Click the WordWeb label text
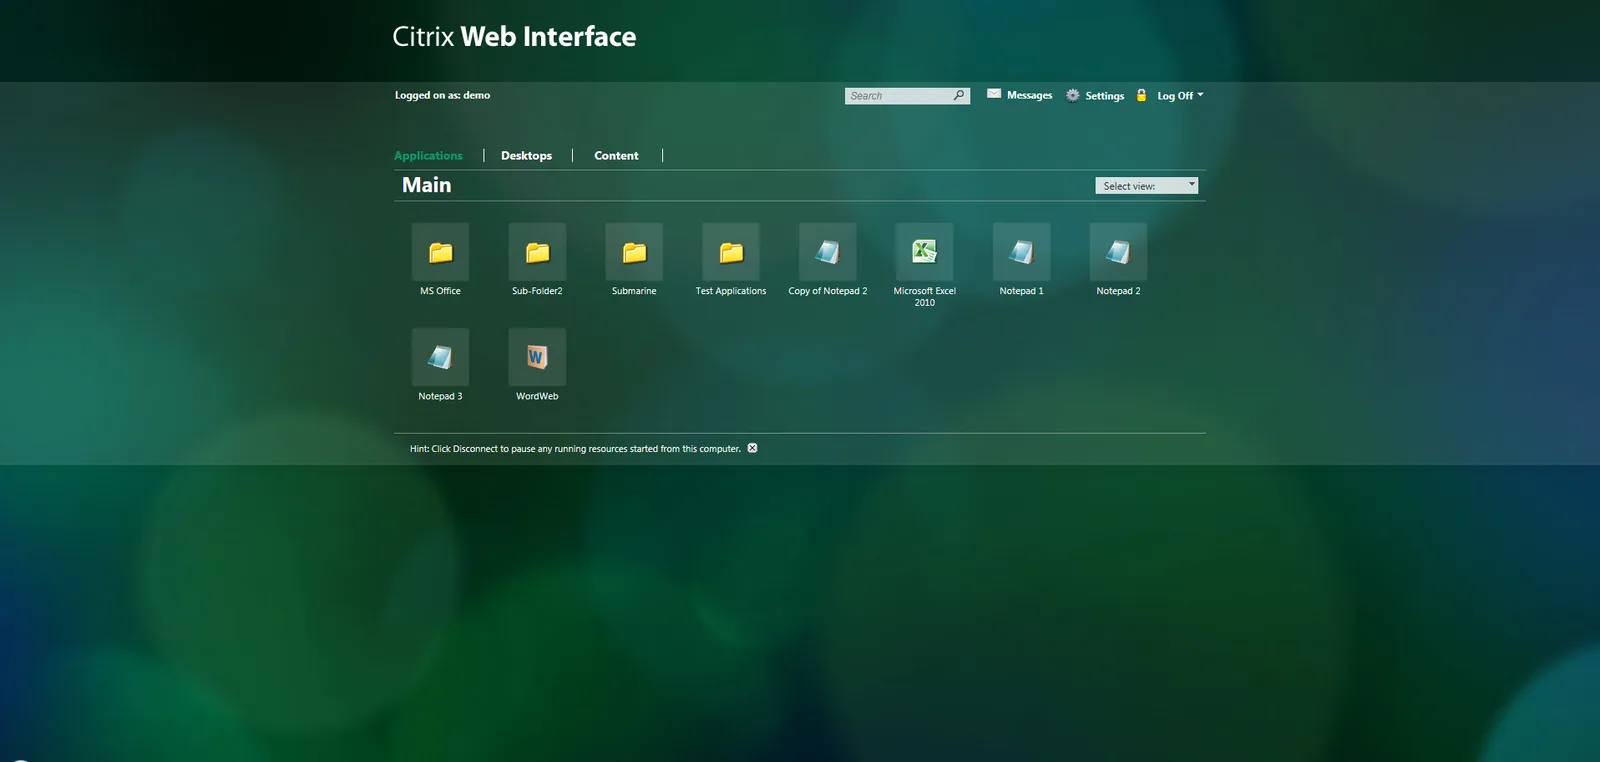Viewport: 1600px width, 762px height. tap(537, 396)
